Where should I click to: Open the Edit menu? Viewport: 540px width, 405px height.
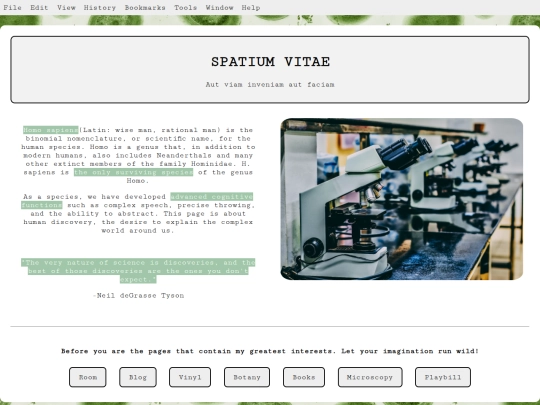39,7
